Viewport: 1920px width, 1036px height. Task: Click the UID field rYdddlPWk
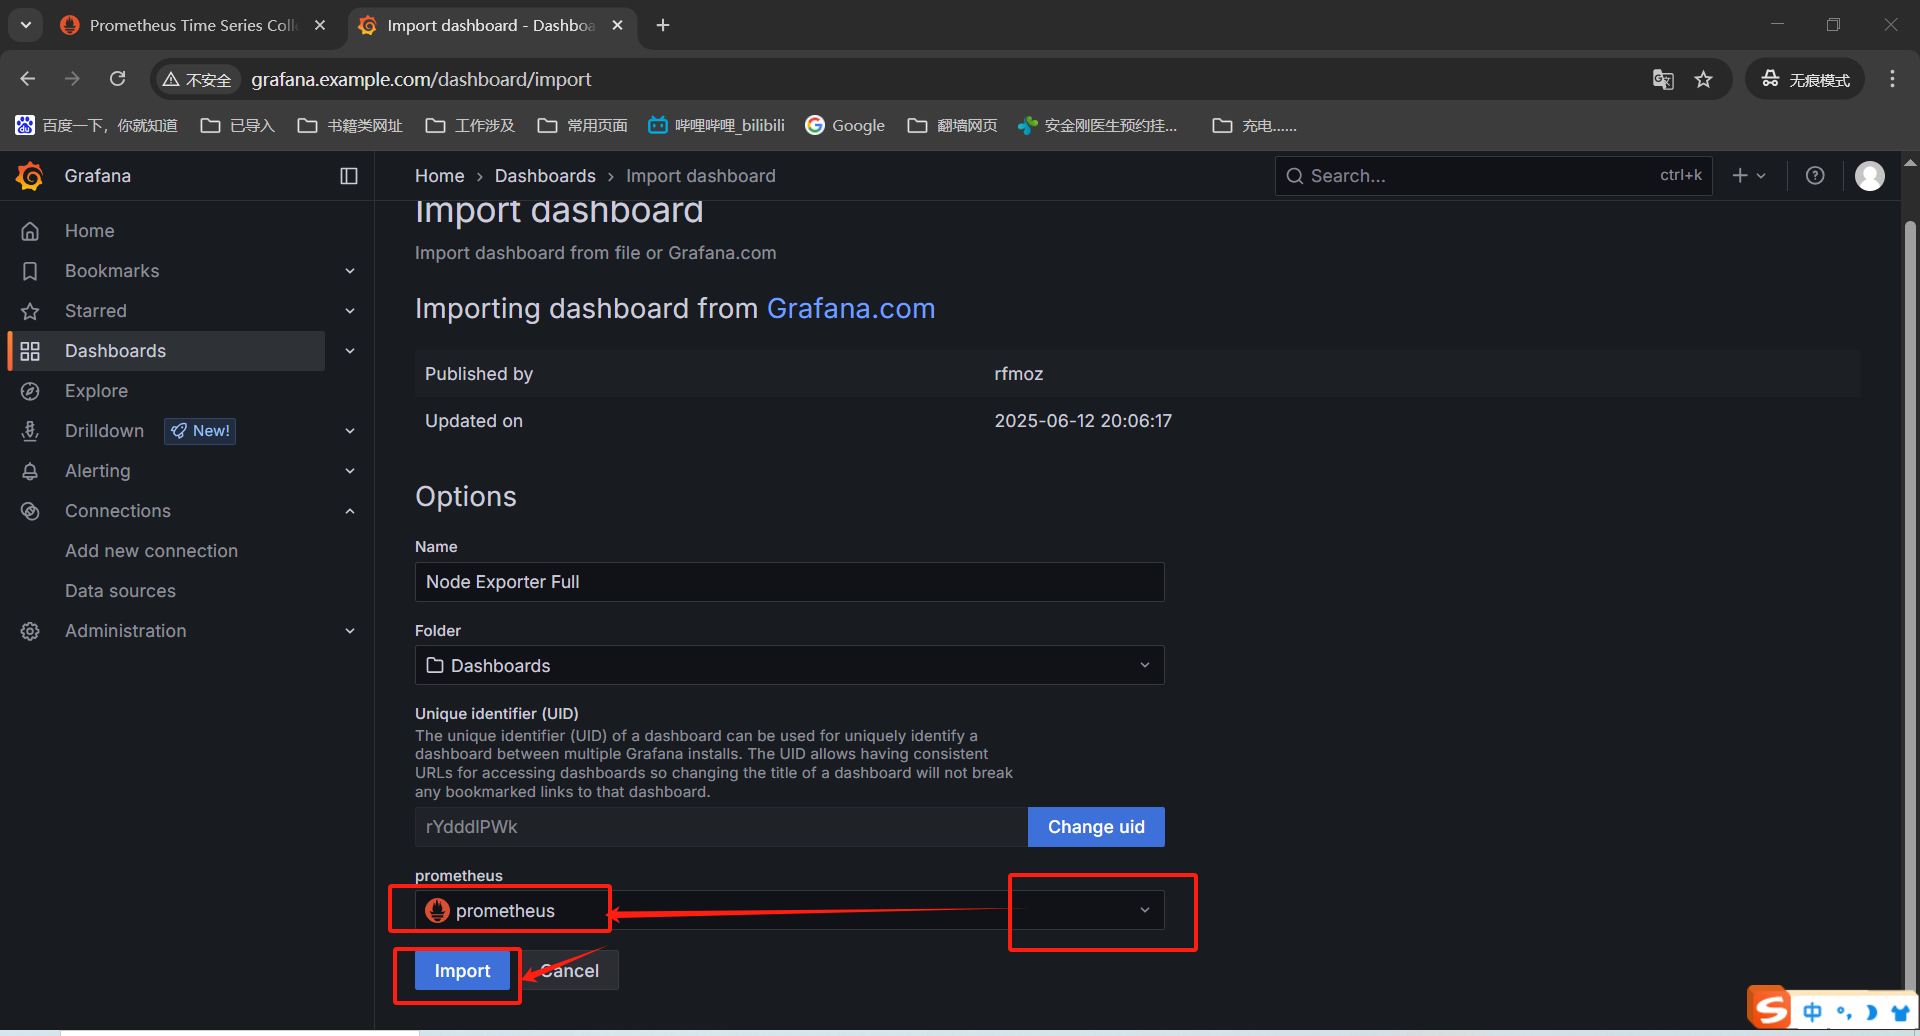(x=721, y=827)
